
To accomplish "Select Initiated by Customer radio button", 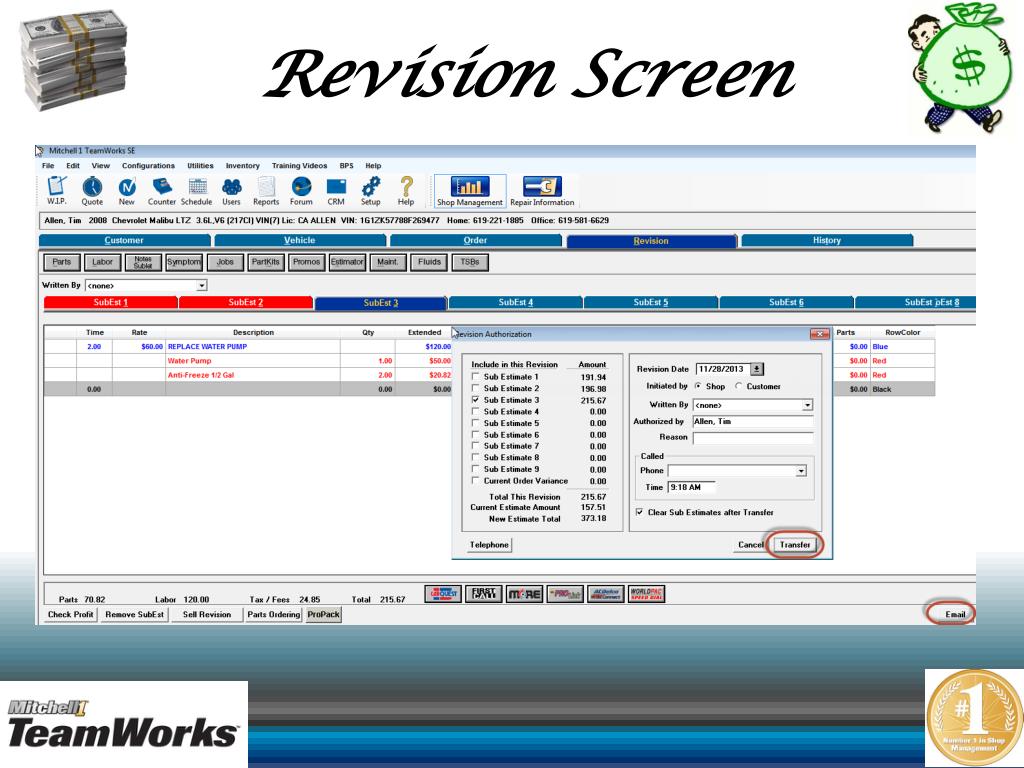I will click(739, 386).
